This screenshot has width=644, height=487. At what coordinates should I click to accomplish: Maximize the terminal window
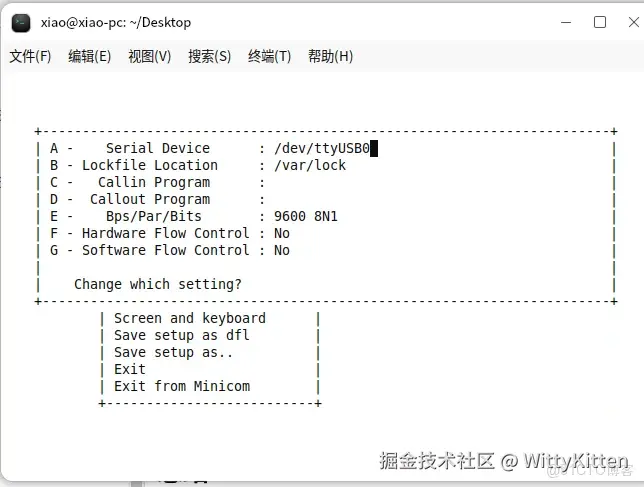pyautogui.click(x=600, y=22)
